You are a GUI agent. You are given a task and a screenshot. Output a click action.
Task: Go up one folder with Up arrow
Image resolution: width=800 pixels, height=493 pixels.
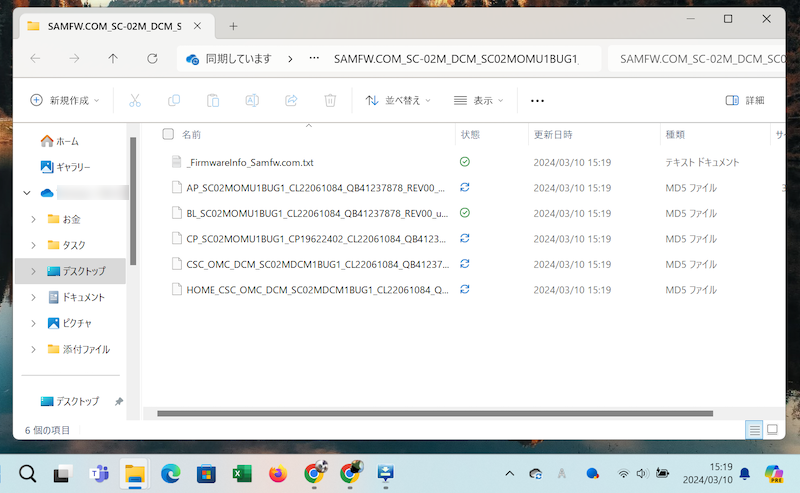[113, 59]
